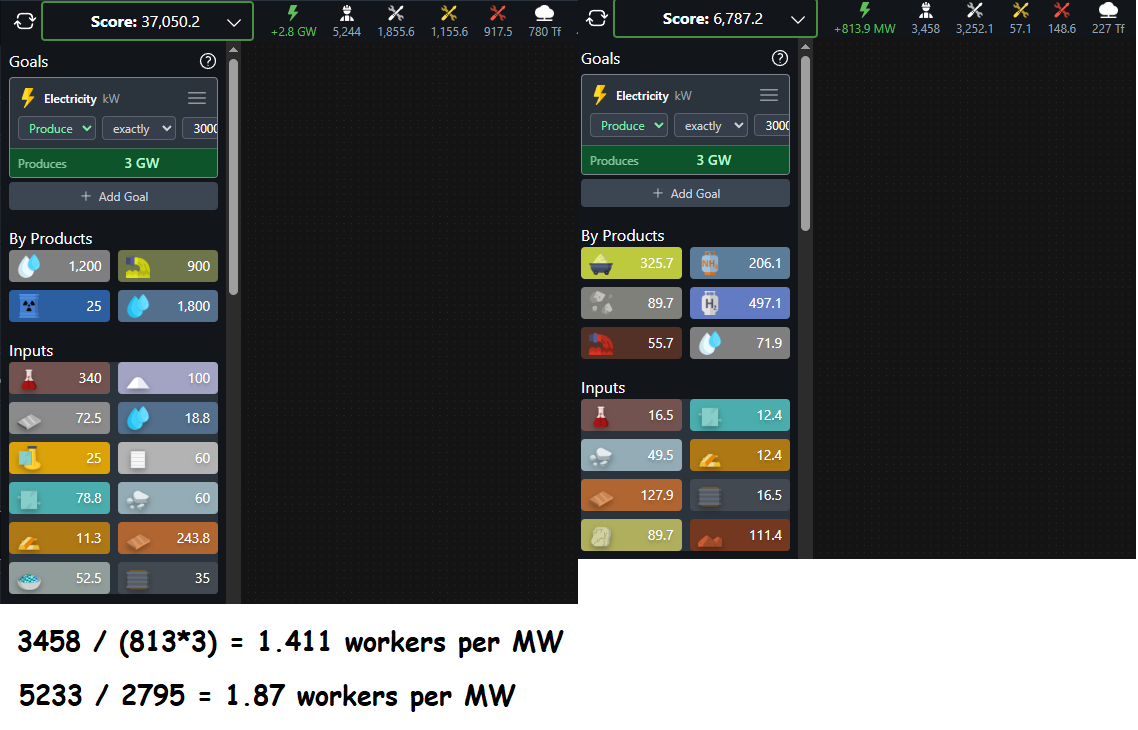Click the 780 pollution cloud icon
Image resolution: width=1138 pixels, height=730 pixels.
pyautogui.click(x=544, y=12)
